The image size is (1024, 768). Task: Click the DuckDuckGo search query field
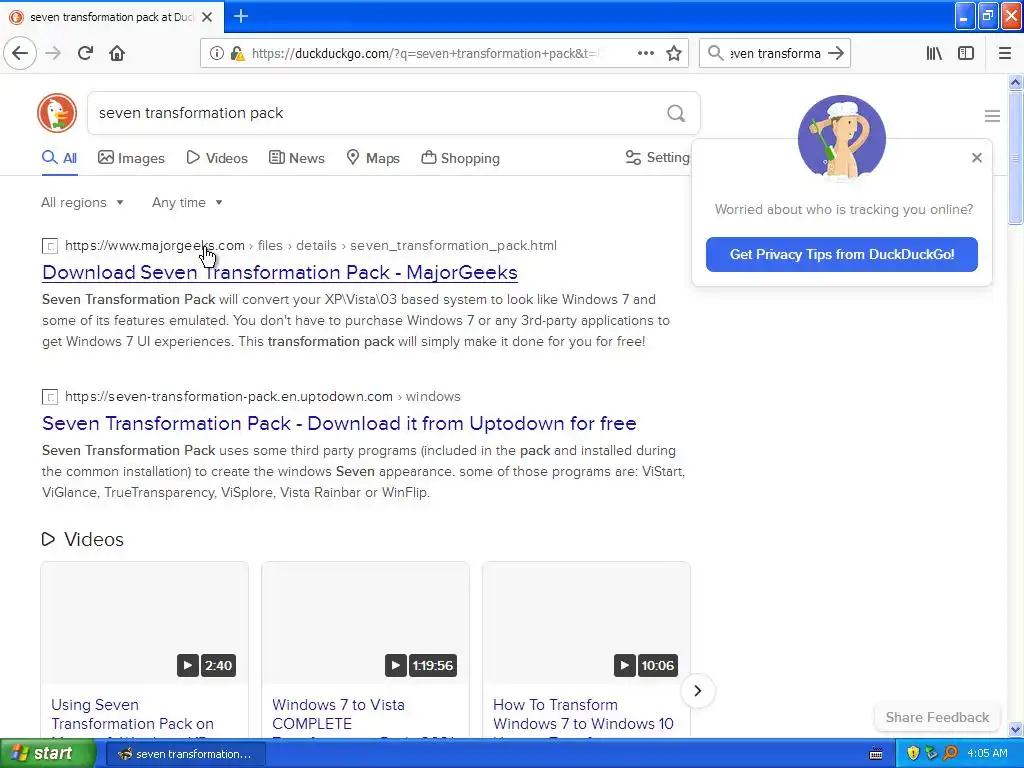click(x=376, y=113)
